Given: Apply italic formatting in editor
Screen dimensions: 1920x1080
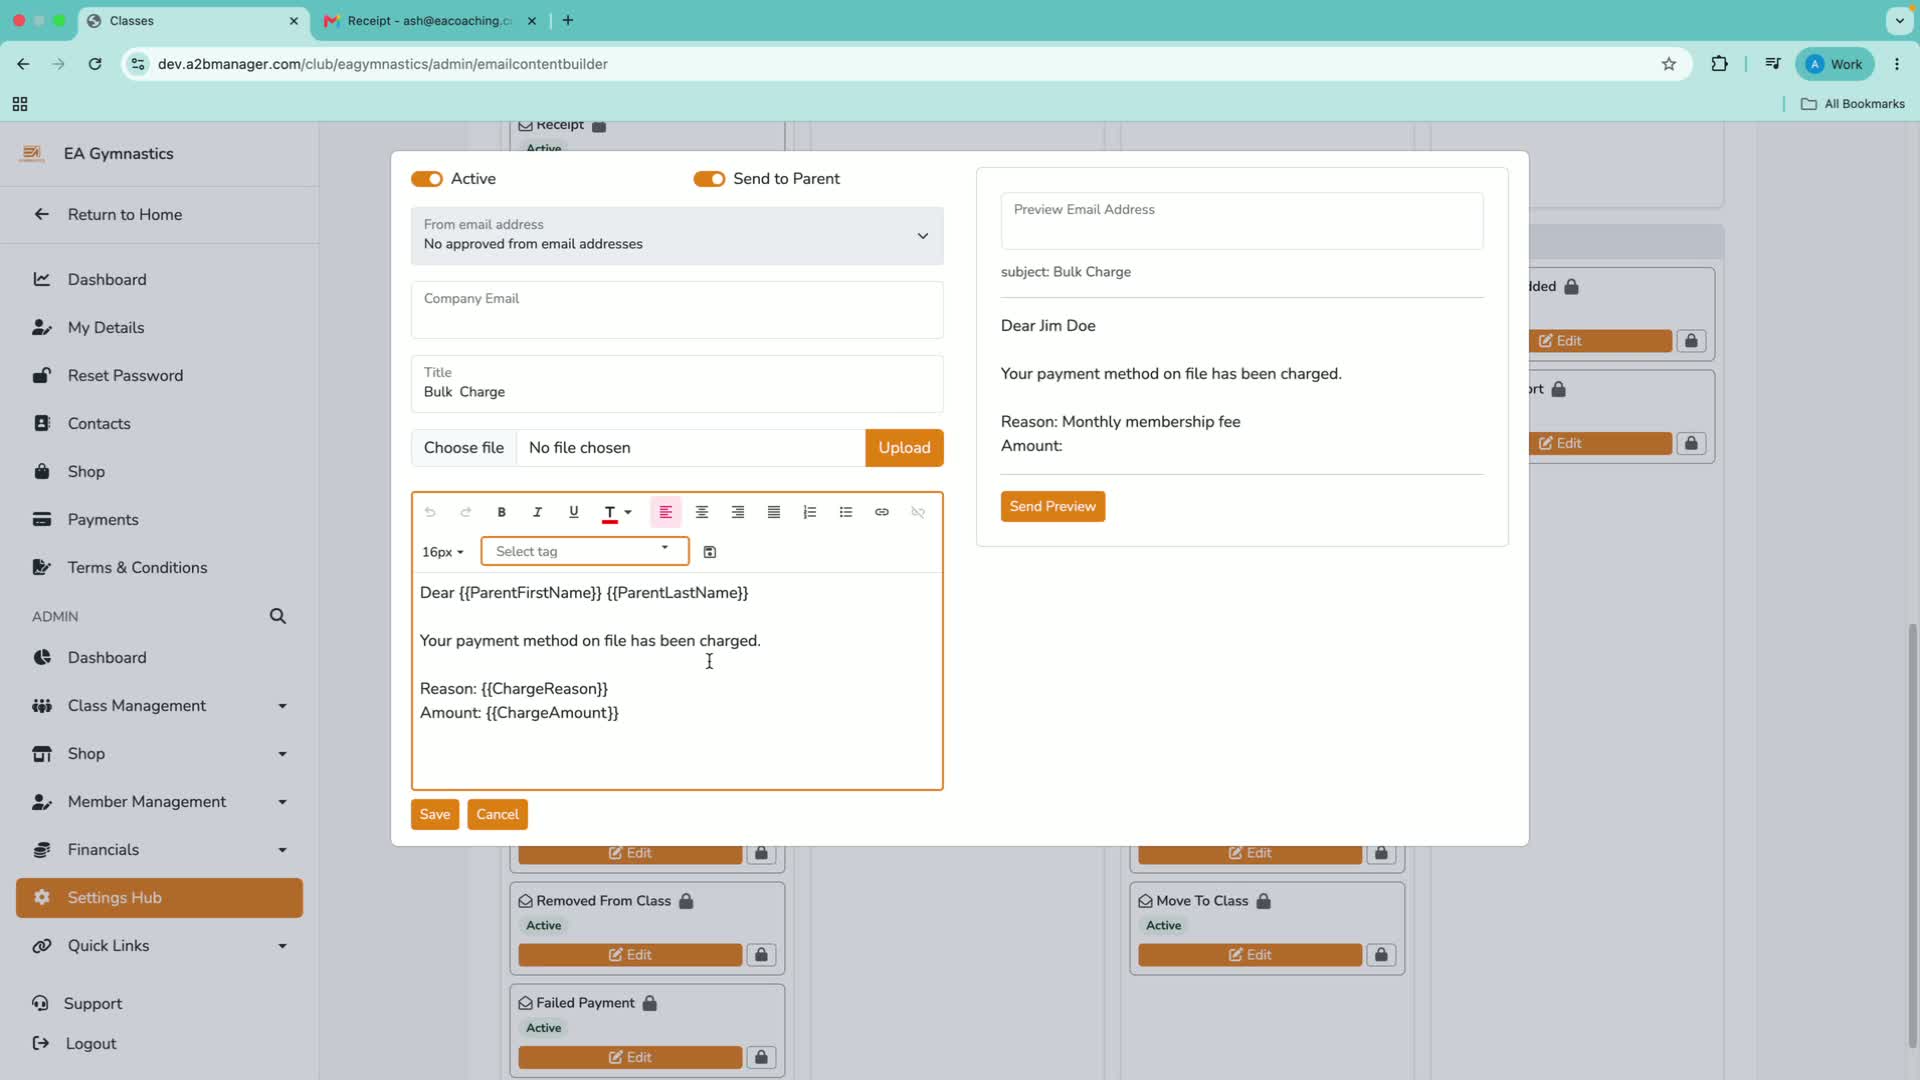Looking at the screenshot, I should (x=537, y=512).
